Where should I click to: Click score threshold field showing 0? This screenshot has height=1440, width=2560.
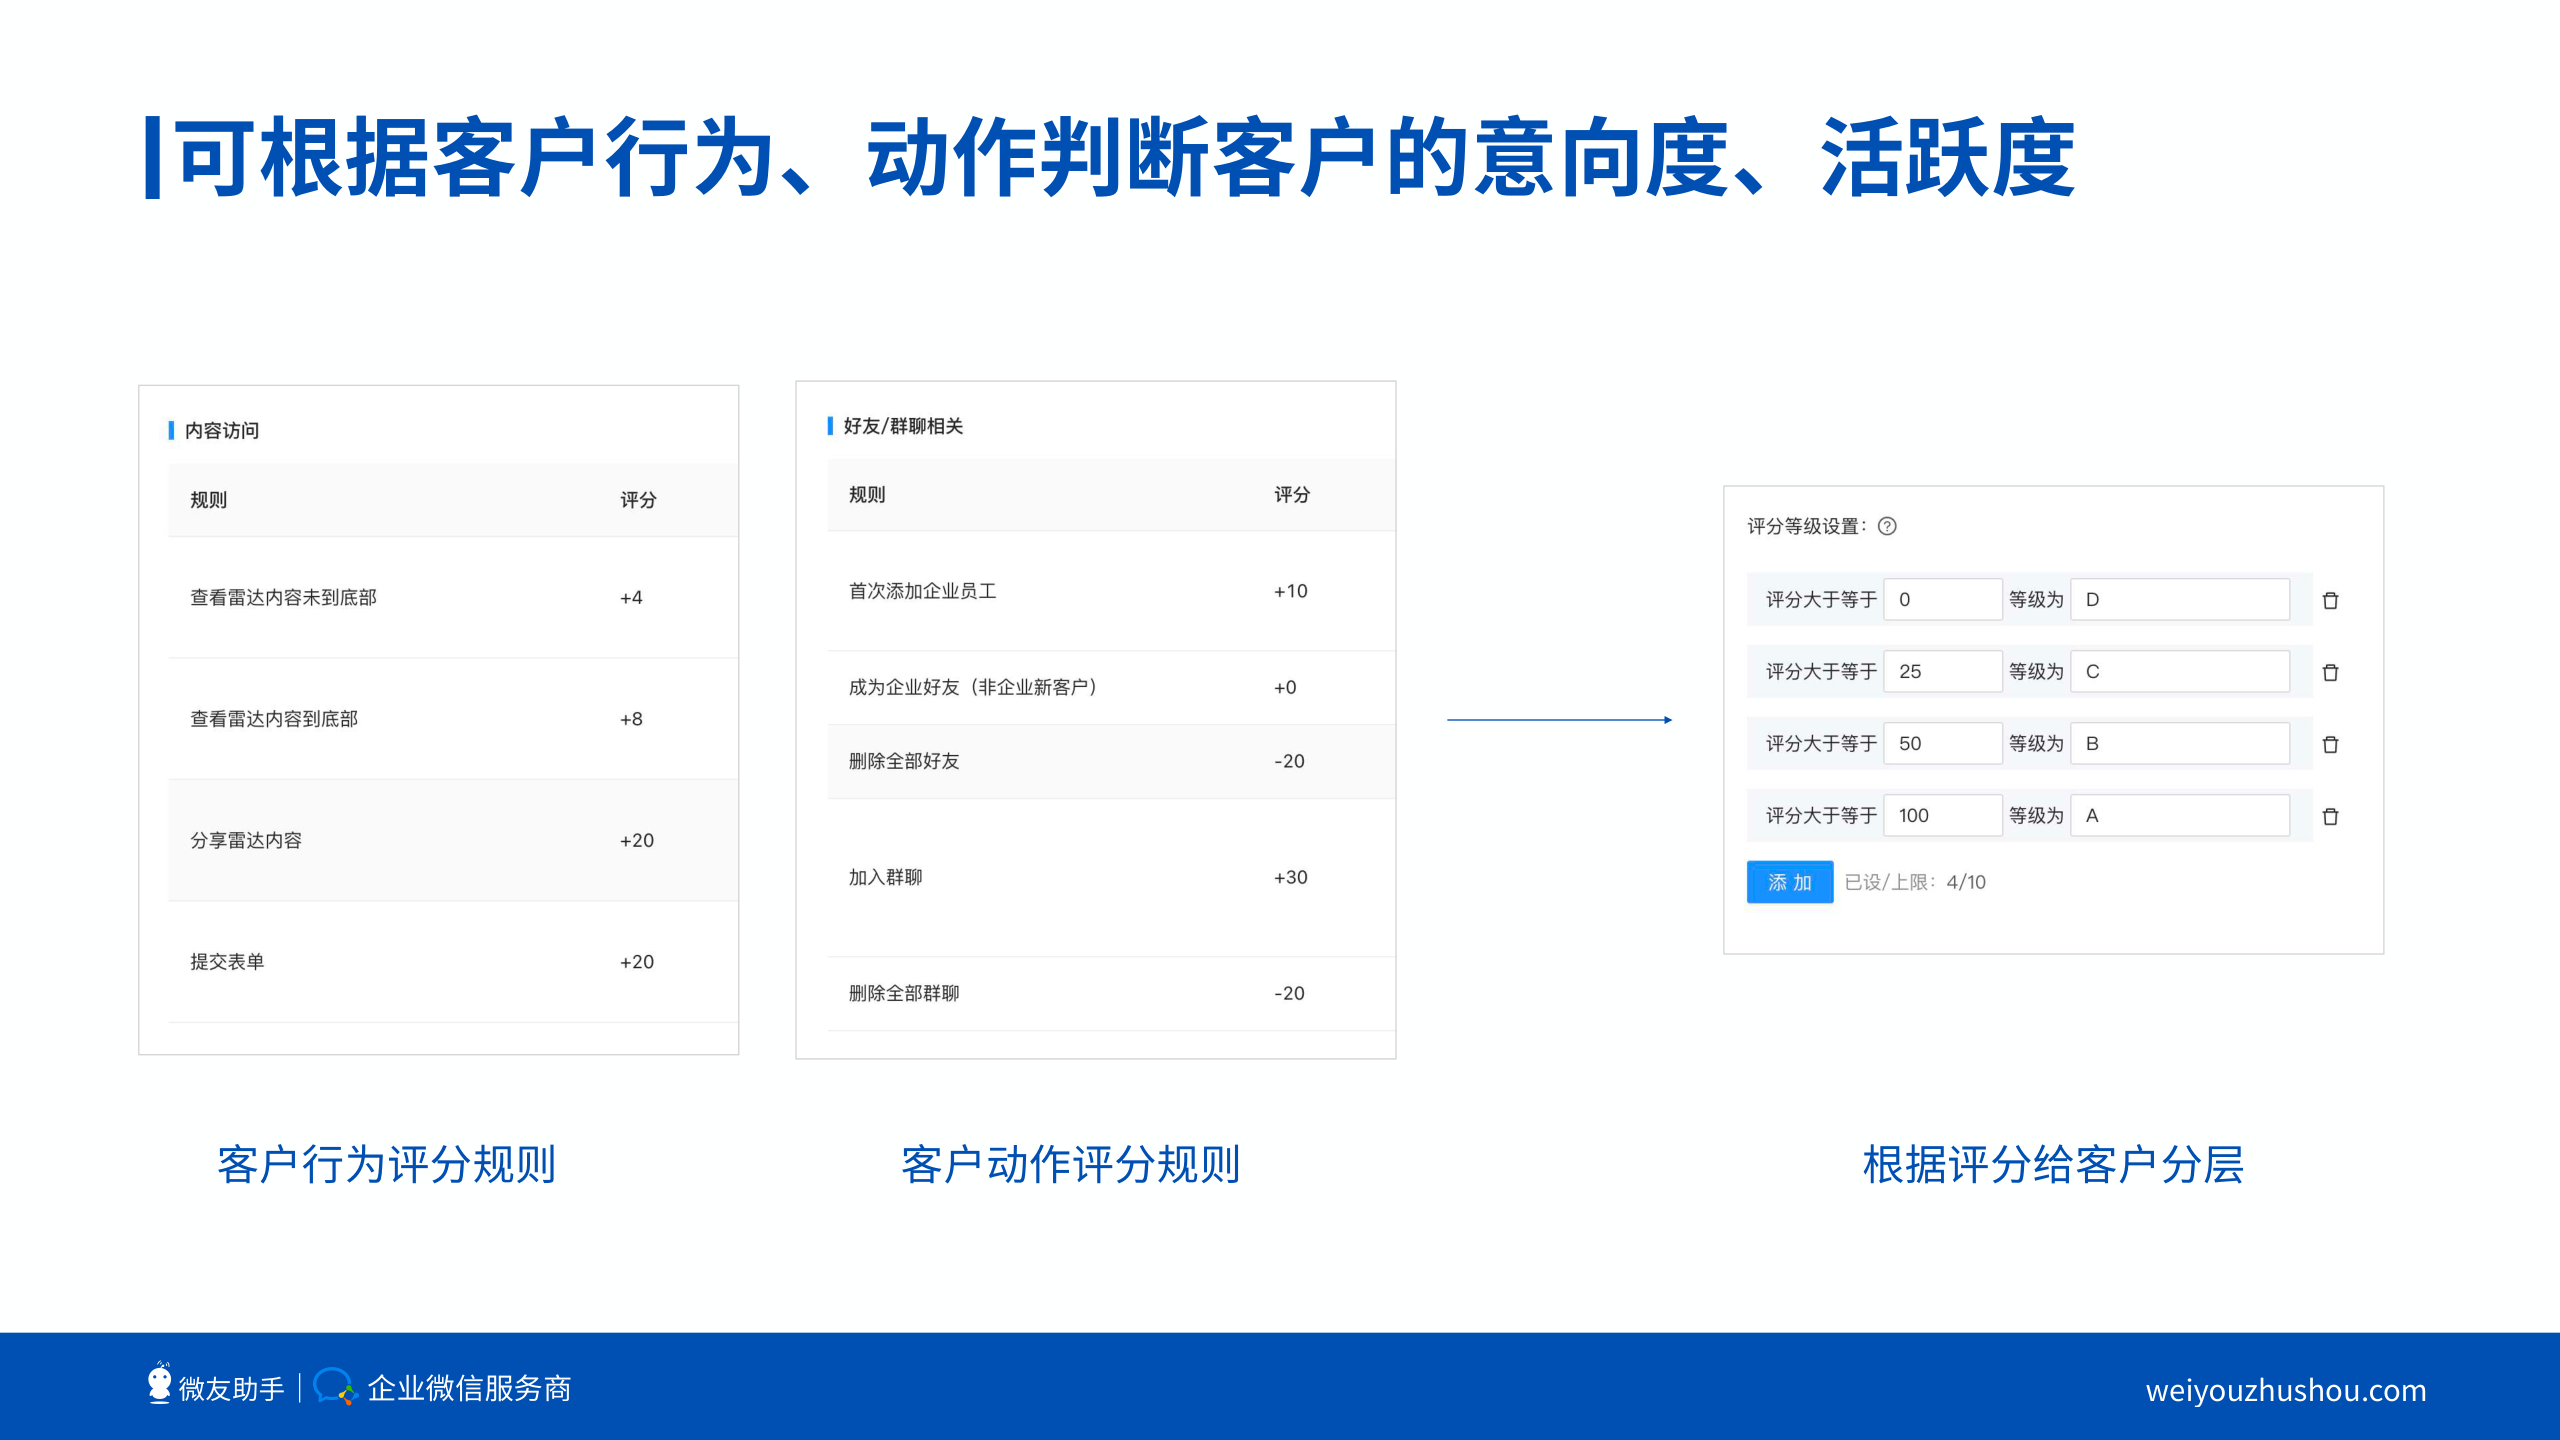(1942, 599)
